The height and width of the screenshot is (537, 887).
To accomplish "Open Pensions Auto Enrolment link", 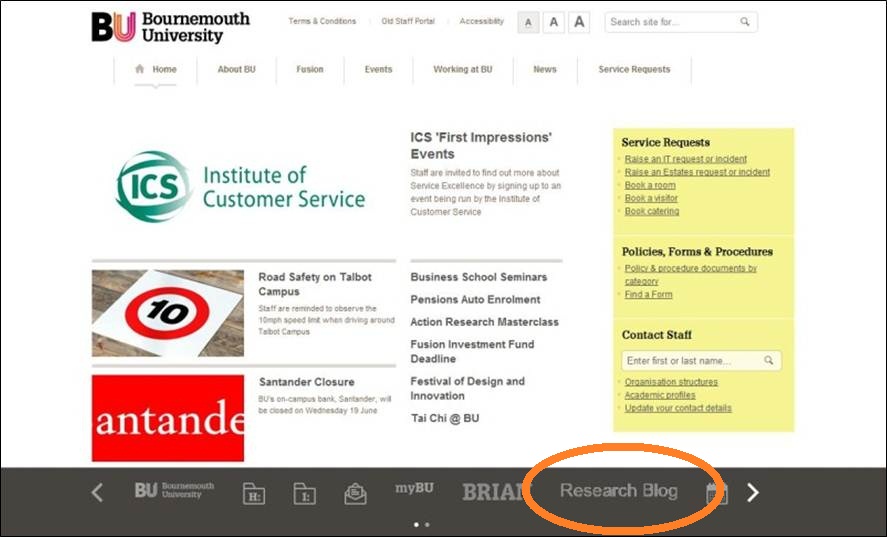I will coord(475,299).
